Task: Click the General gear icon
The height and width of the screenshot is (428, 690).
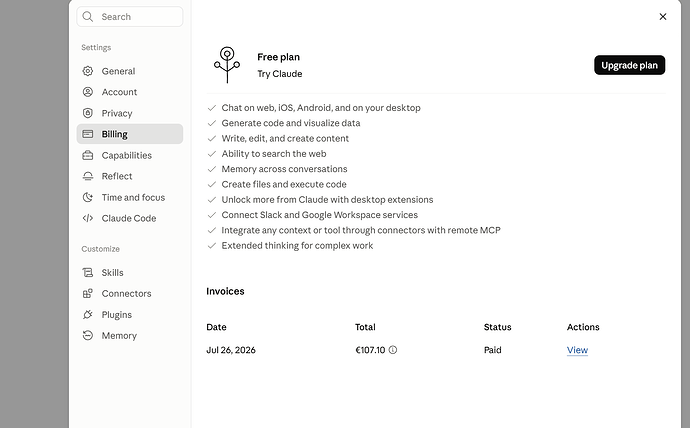Action: tap(88, 71)
